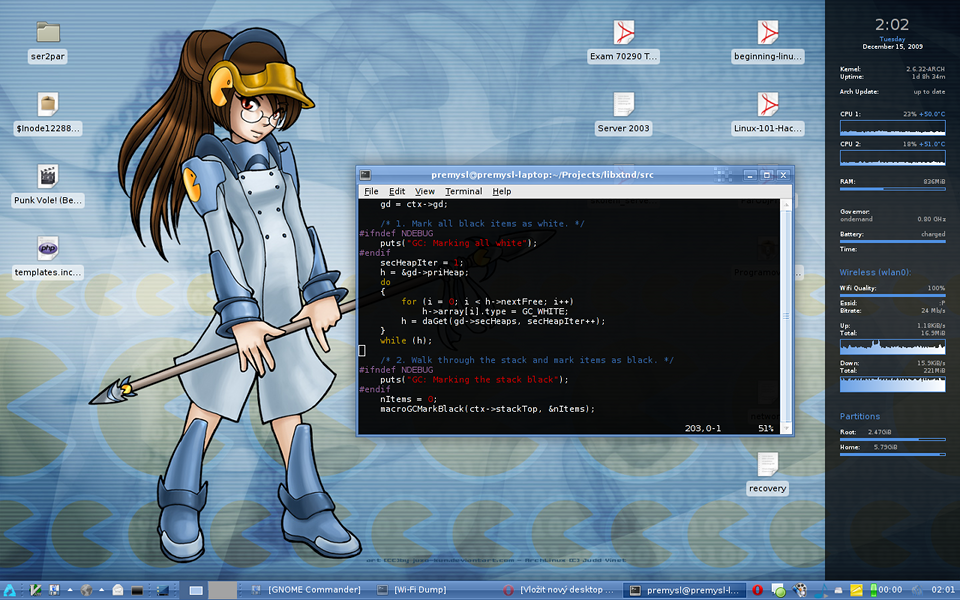Open the ser2par folder on desktop
Viewport: 960px width, 600px height.
pyautogui.click(x=48, y=41)
